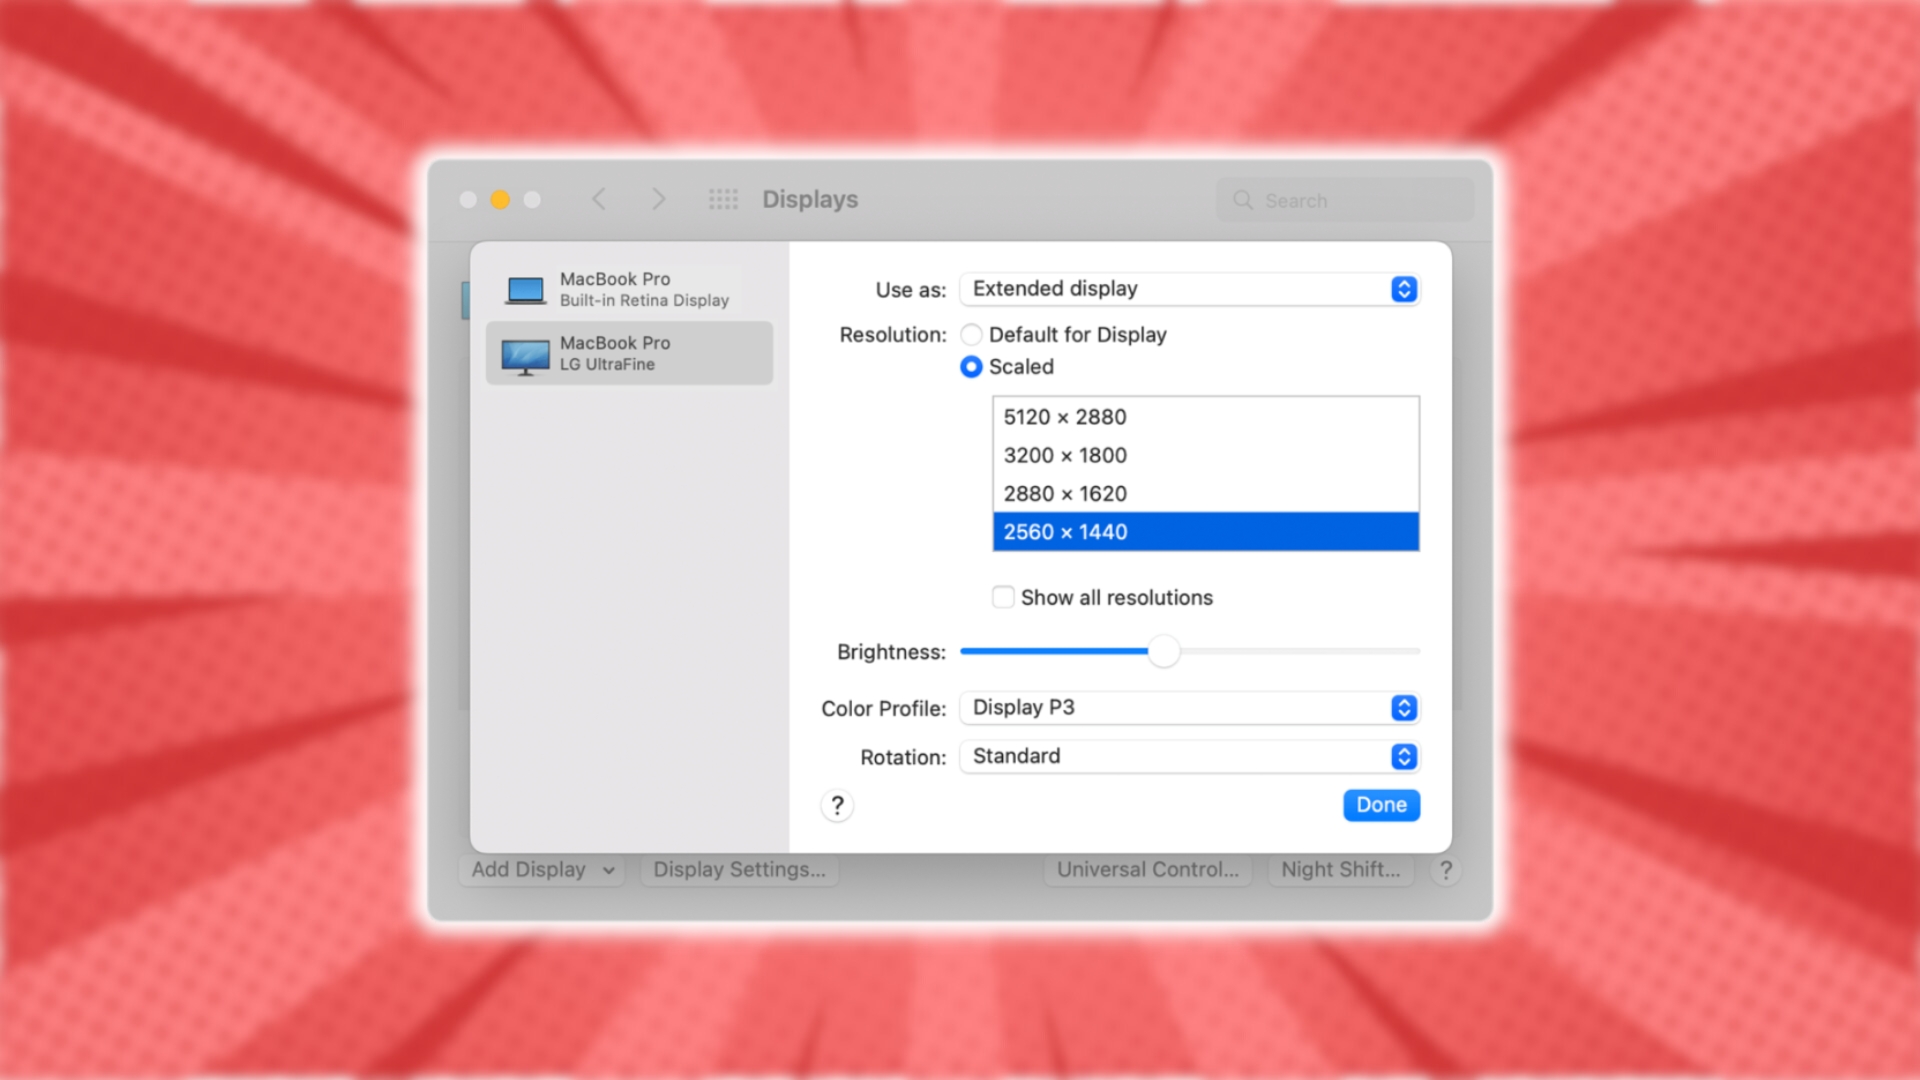Select Default for Display radio button
The image size is (1920, 1080).
click(x=972, y=334)
